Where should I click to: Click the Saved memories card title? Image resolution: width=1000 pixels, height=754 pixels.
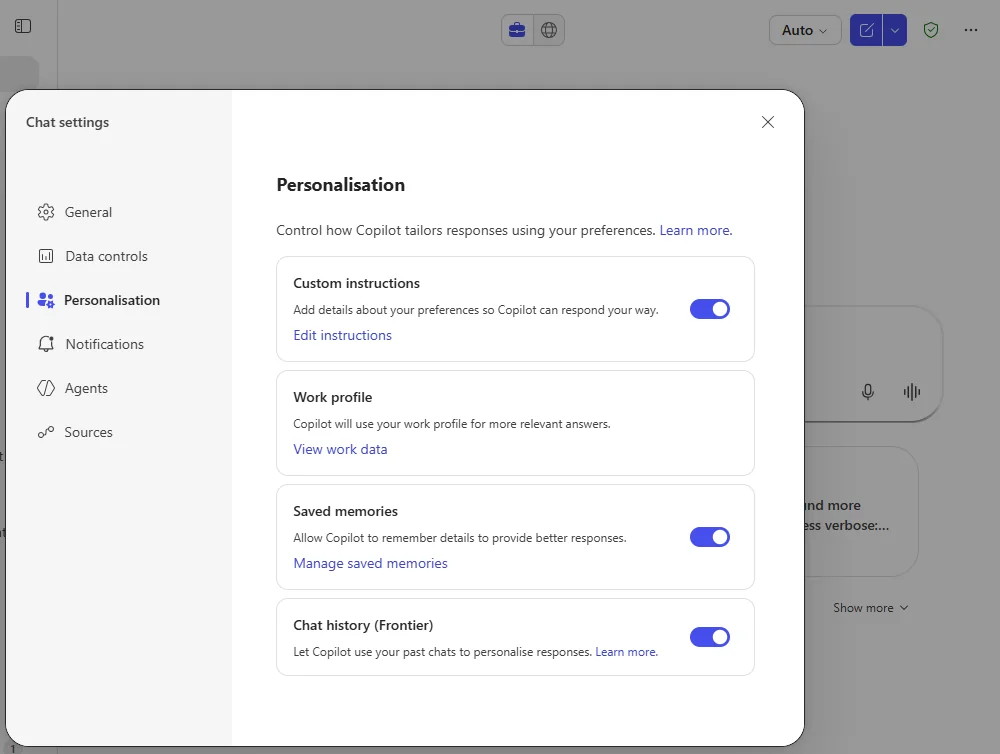(346, 511)
